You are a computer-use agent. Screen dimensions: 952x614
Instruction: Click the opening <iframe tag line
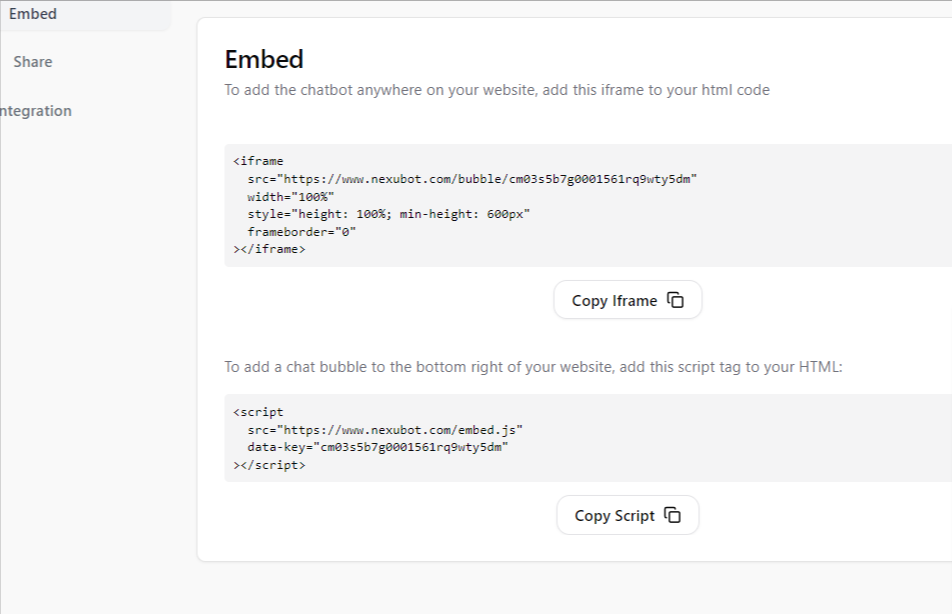pyautogui.click(x=259, y=160)
